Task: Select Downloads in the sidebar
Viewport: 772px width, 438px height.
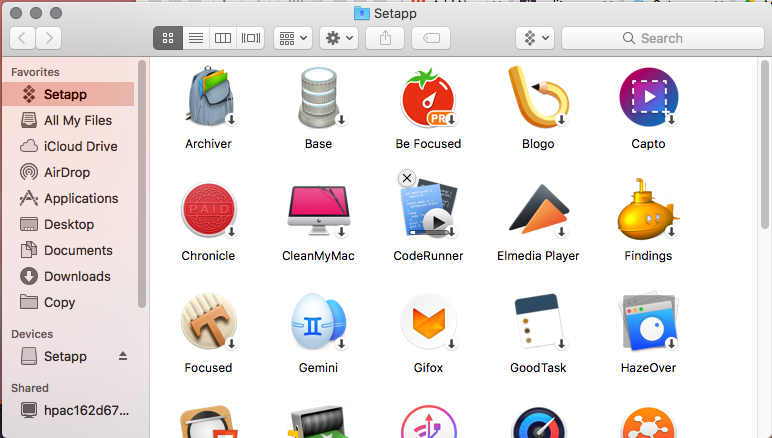Action: click(x=77, y=276)
